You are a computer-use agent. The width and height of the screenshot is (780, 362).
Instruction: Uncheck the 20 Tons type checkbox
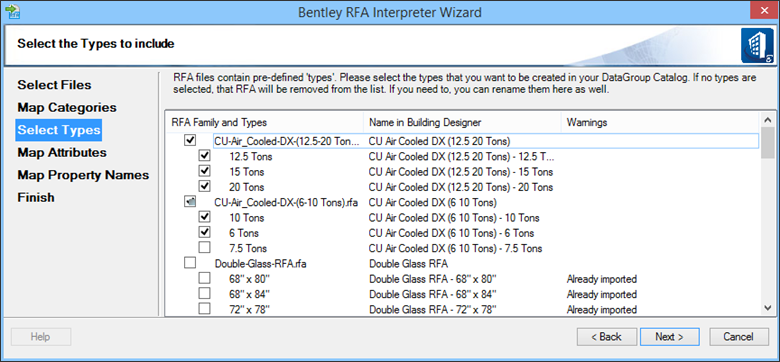[x=204, y=186]
